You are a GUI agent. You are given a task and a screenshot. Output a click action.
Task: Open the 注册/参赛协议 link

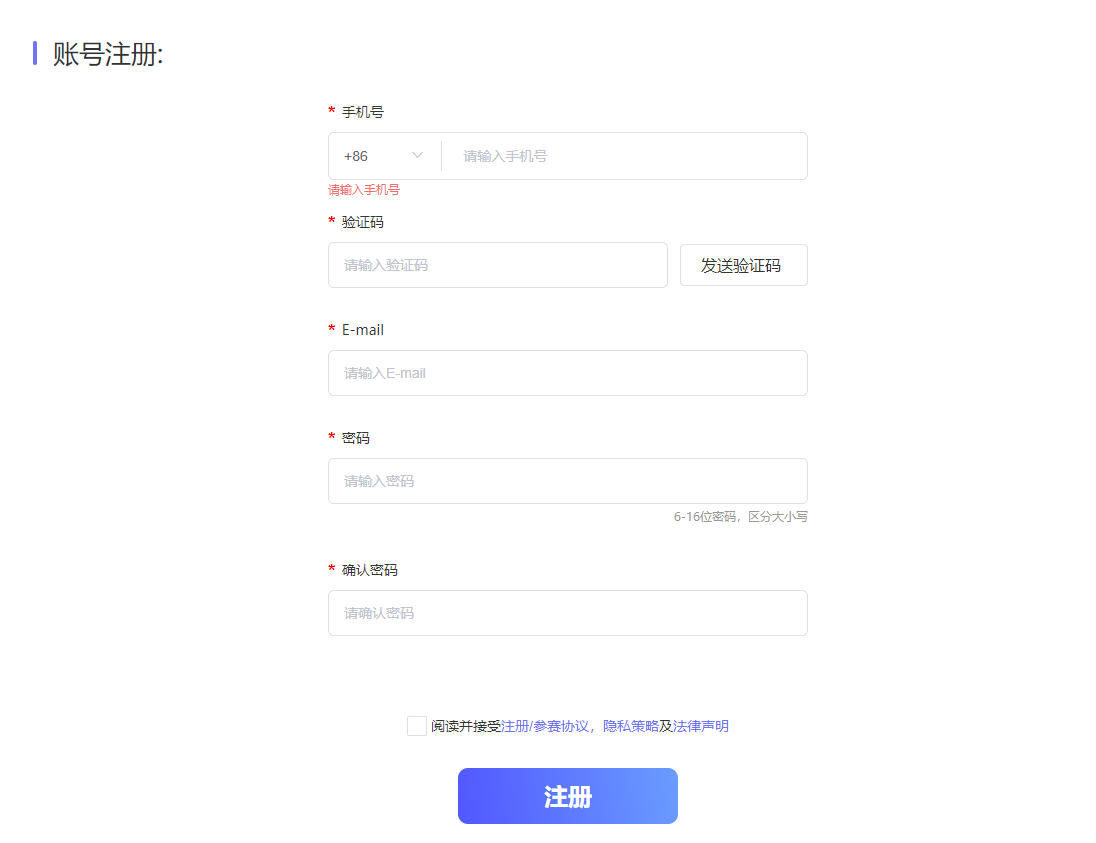click(545, 726)
